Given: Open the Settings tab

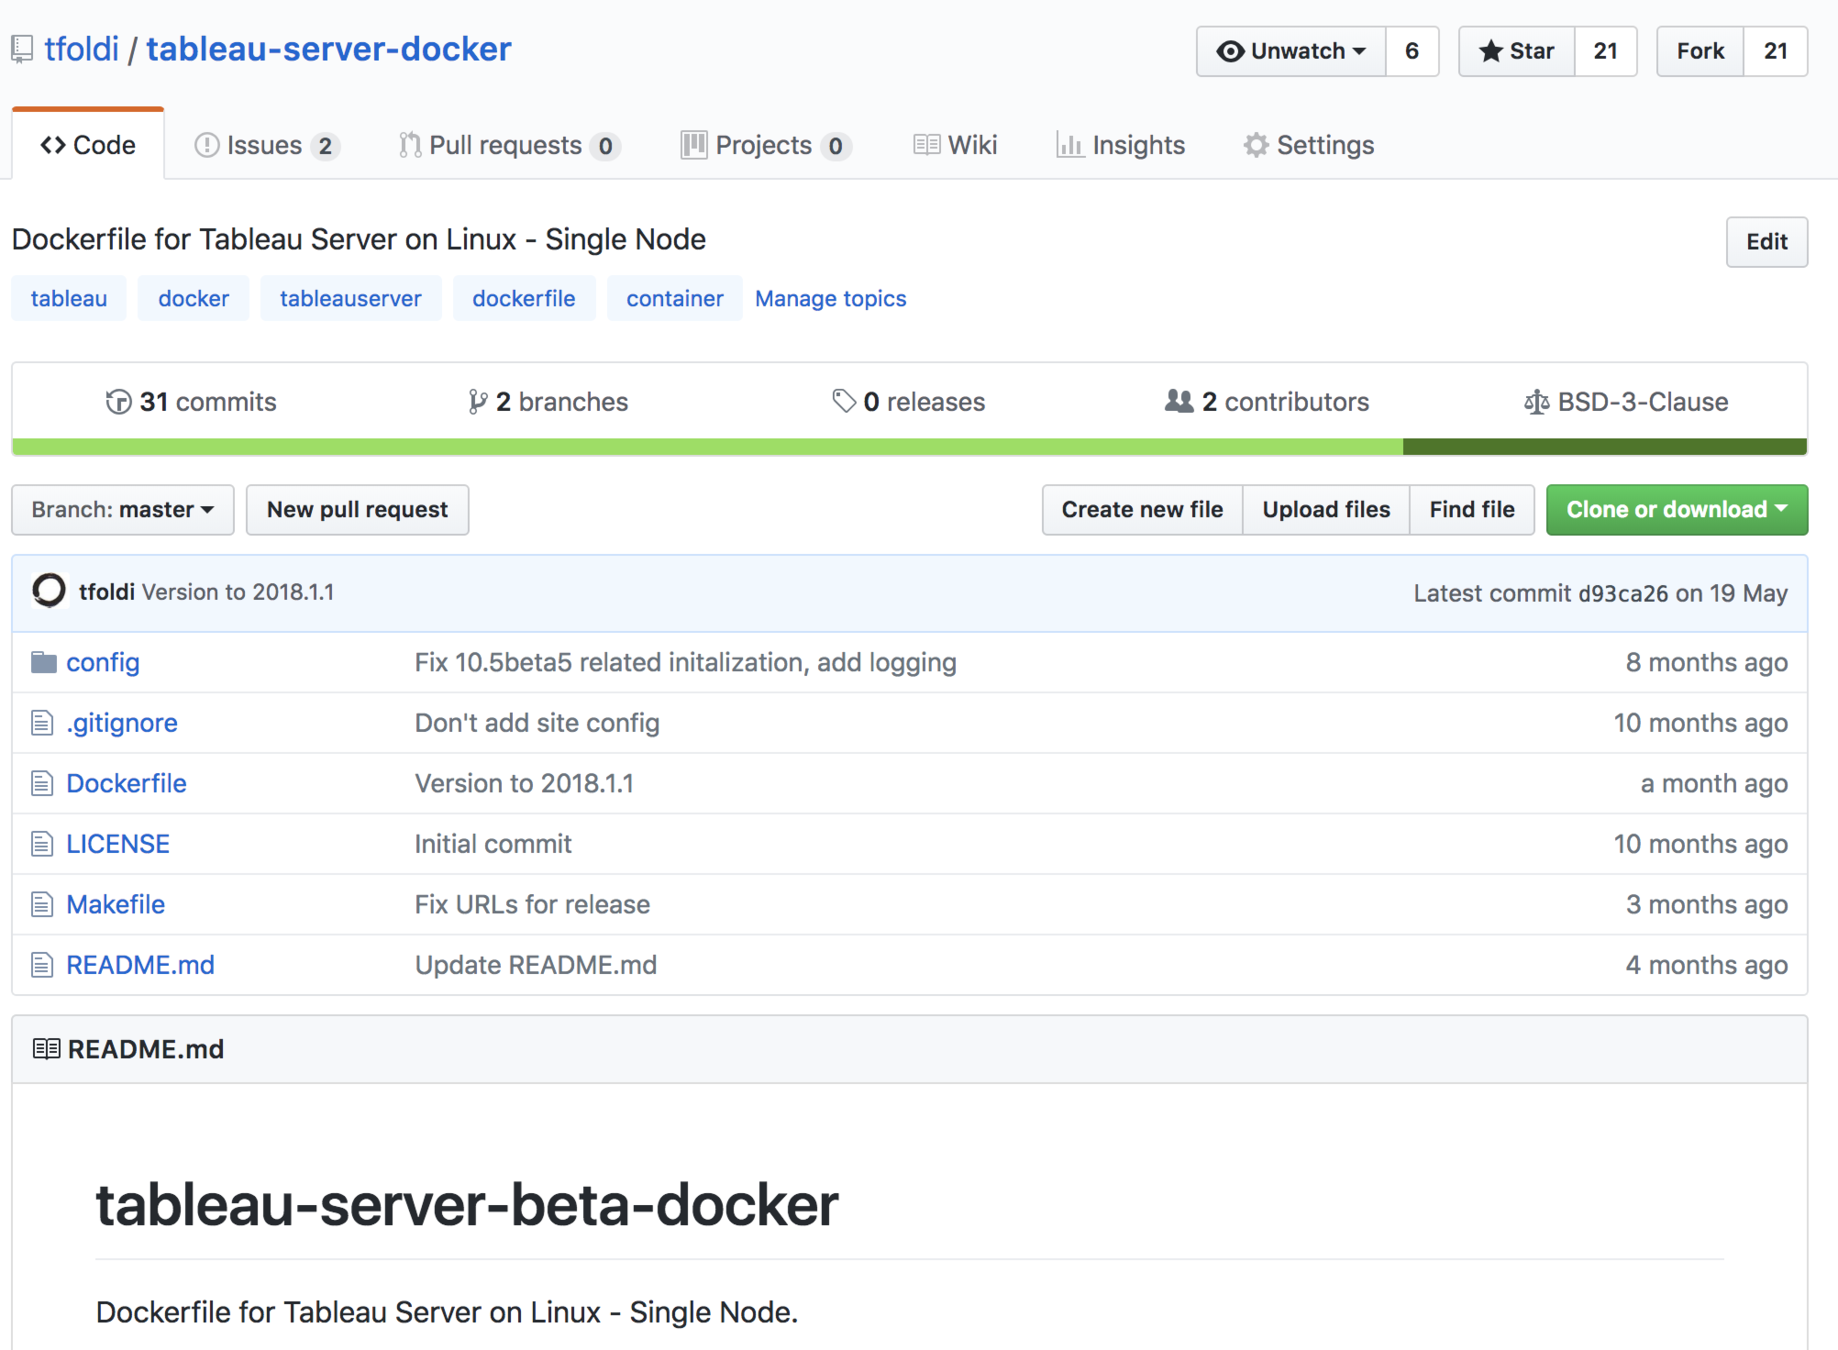Looking at the screenshot, I should (1308, 145).
